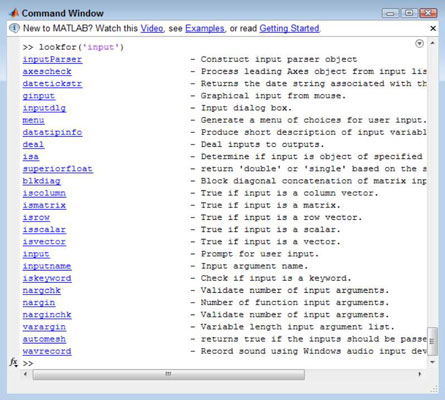The width and height of the screenshot is (445, 400).
Task: Open the superiorfloat help link
Action: (x=58, y=169)
